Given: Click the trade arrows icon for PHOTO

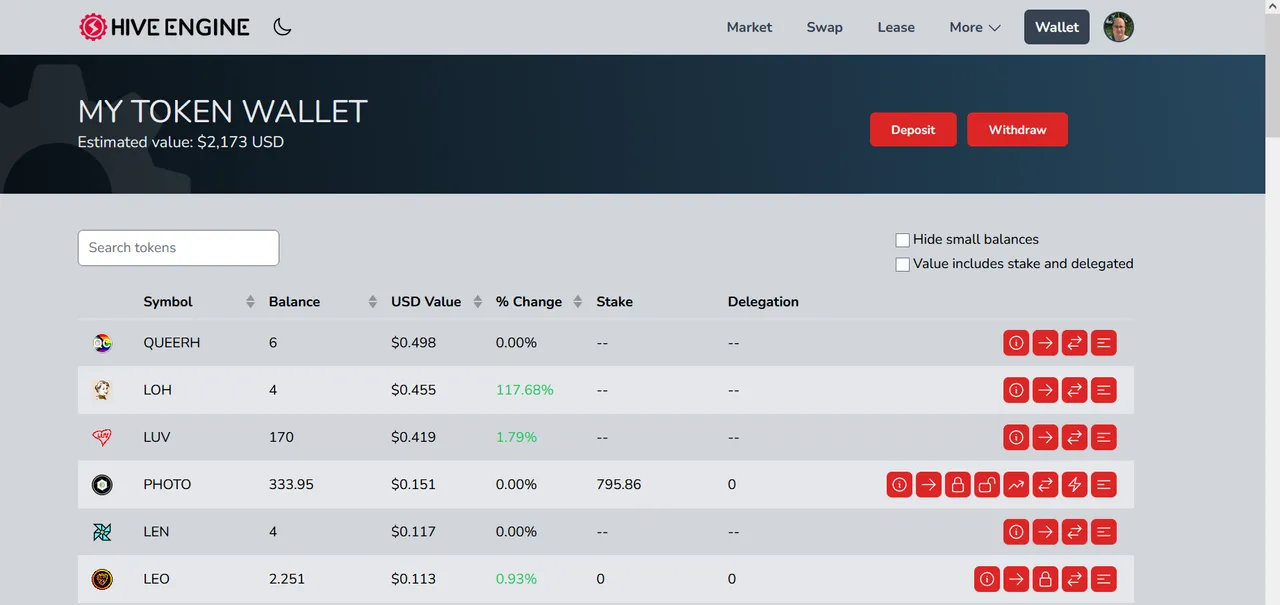Looking at the screenshot, I should click(x=1045, y=485).
